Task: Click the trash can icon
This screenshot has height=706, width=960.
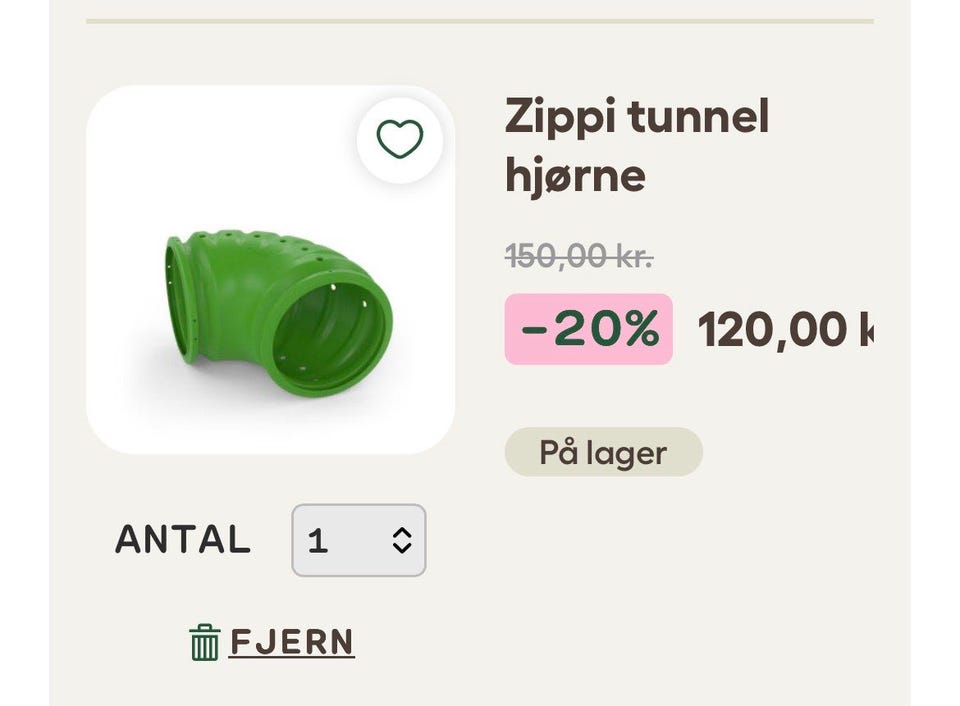Action: [x=204, y=642]
